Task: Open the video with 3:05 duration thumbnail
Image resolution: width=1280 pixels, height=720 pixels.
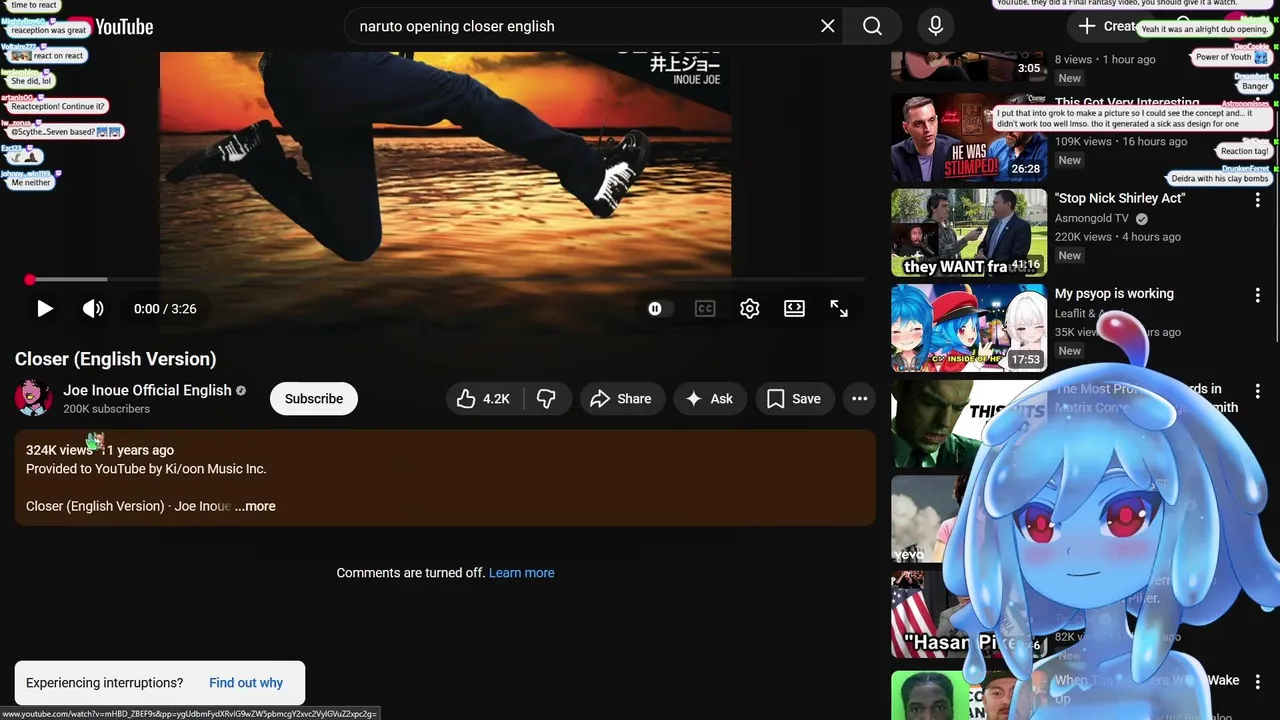Action: click(969, 66)
